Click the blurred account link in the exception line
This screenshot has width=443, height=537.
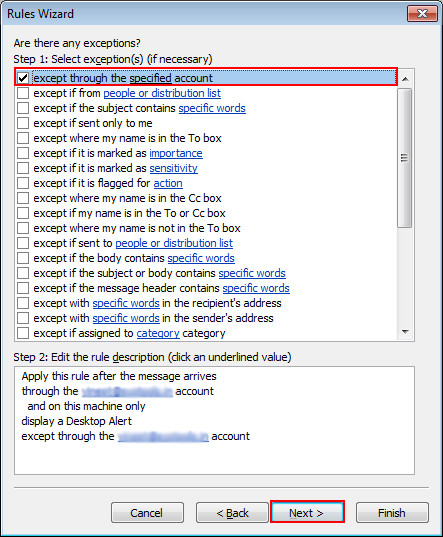(x=163, y=436)
